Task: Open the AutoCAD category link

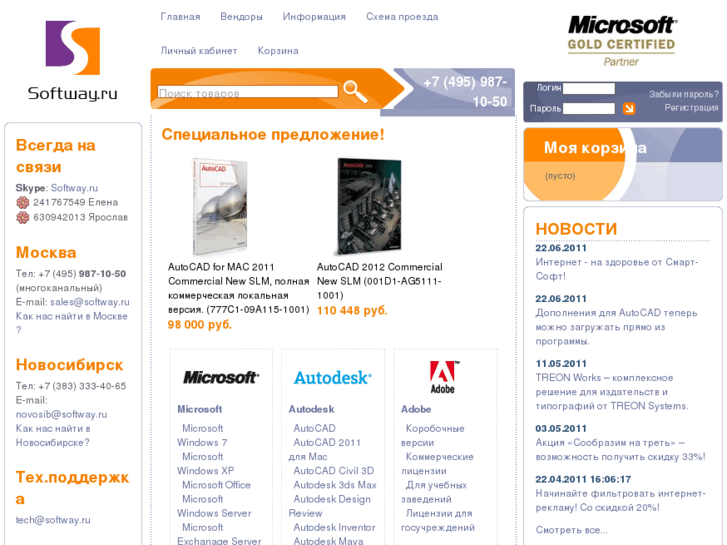Action: (x=314, y=429)
